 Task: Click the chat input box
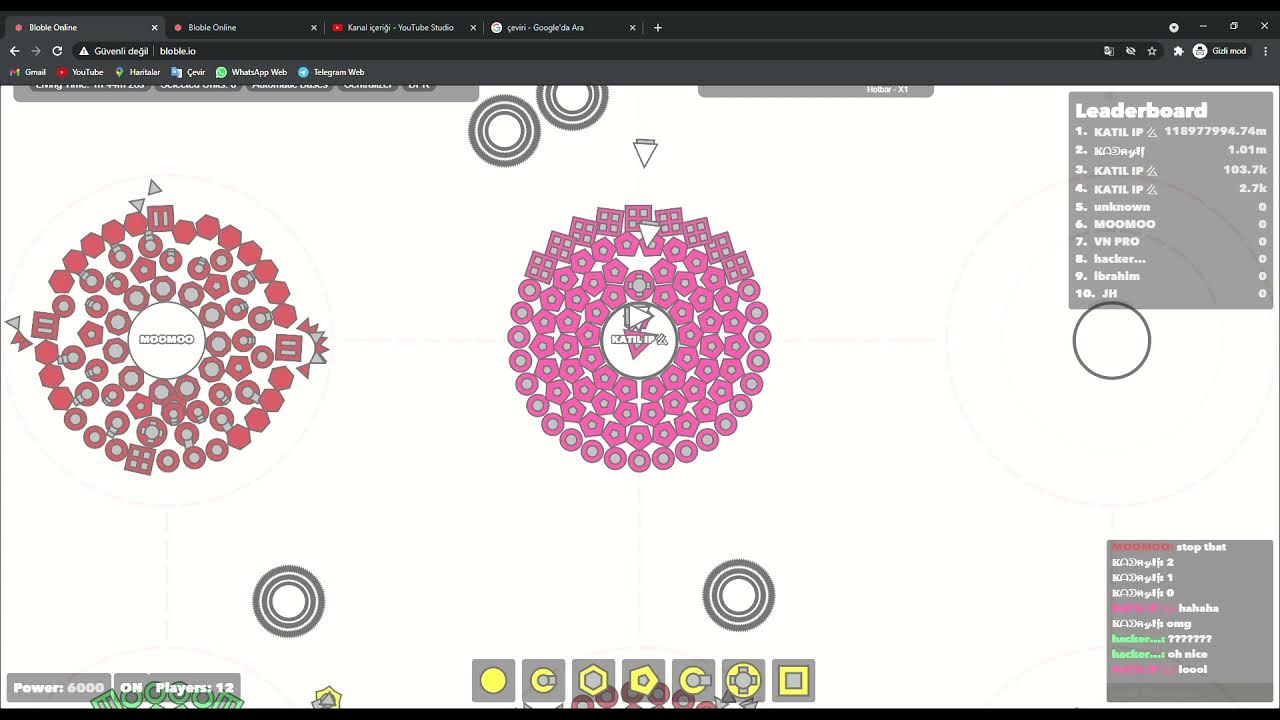click(x=1190, y=692)
